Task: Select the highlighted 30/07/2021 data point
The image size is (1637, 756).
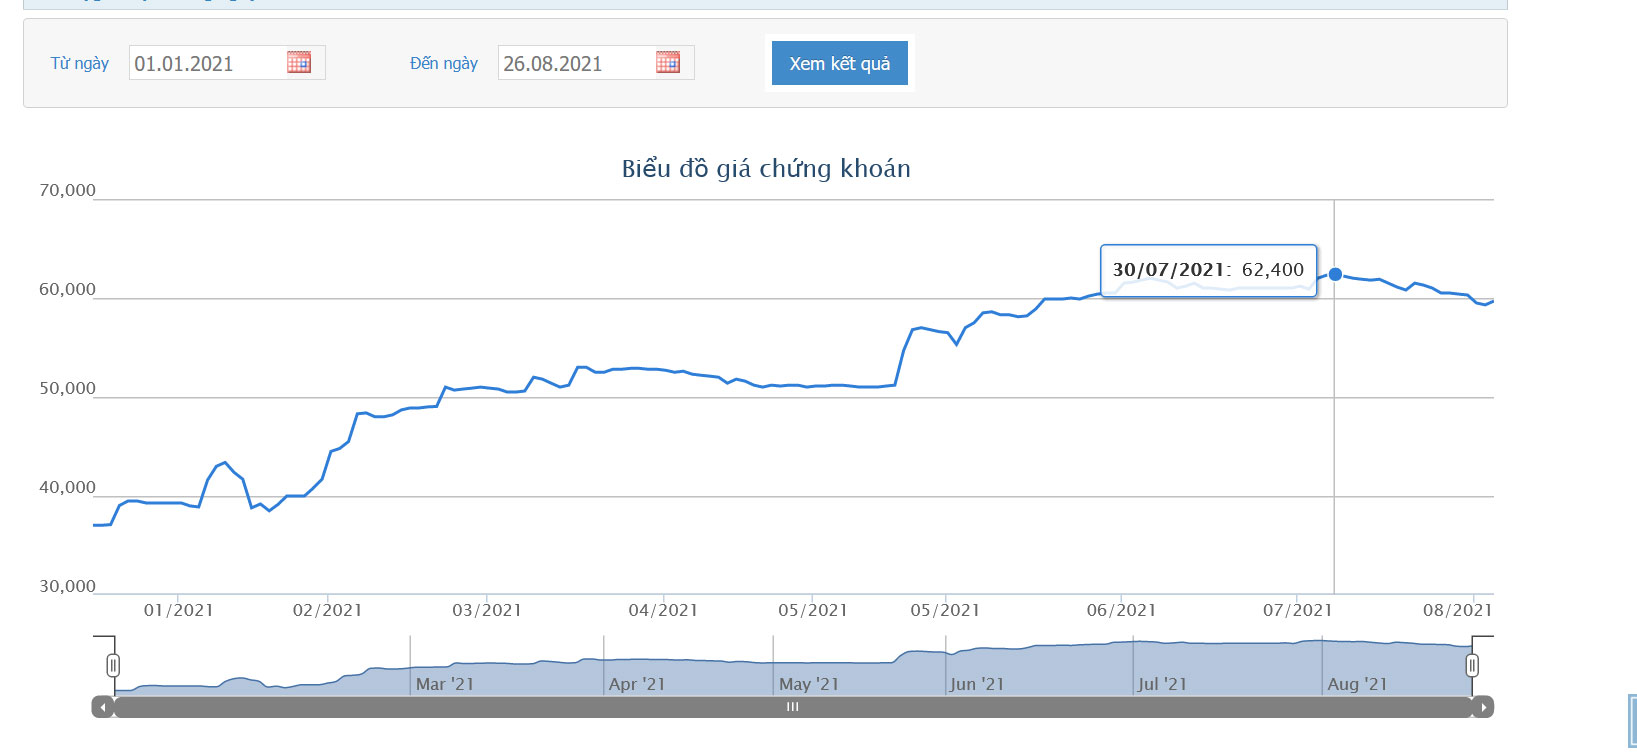Action: 1335,274
